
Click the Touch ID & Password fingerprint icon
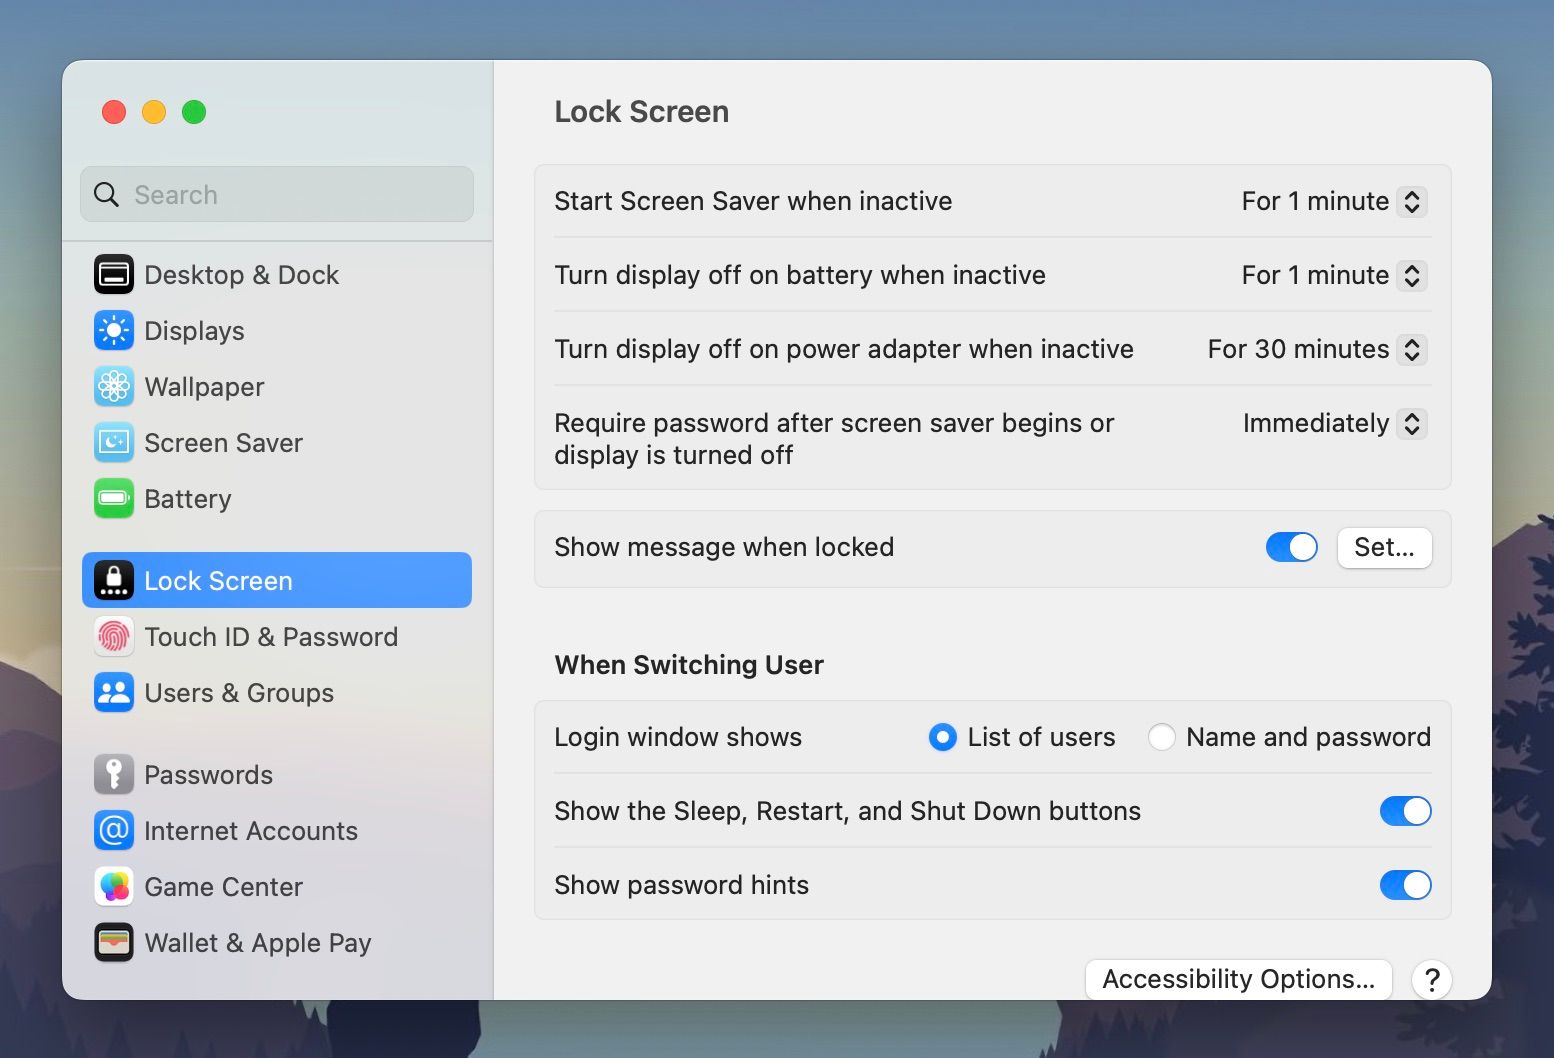[114, 636]
